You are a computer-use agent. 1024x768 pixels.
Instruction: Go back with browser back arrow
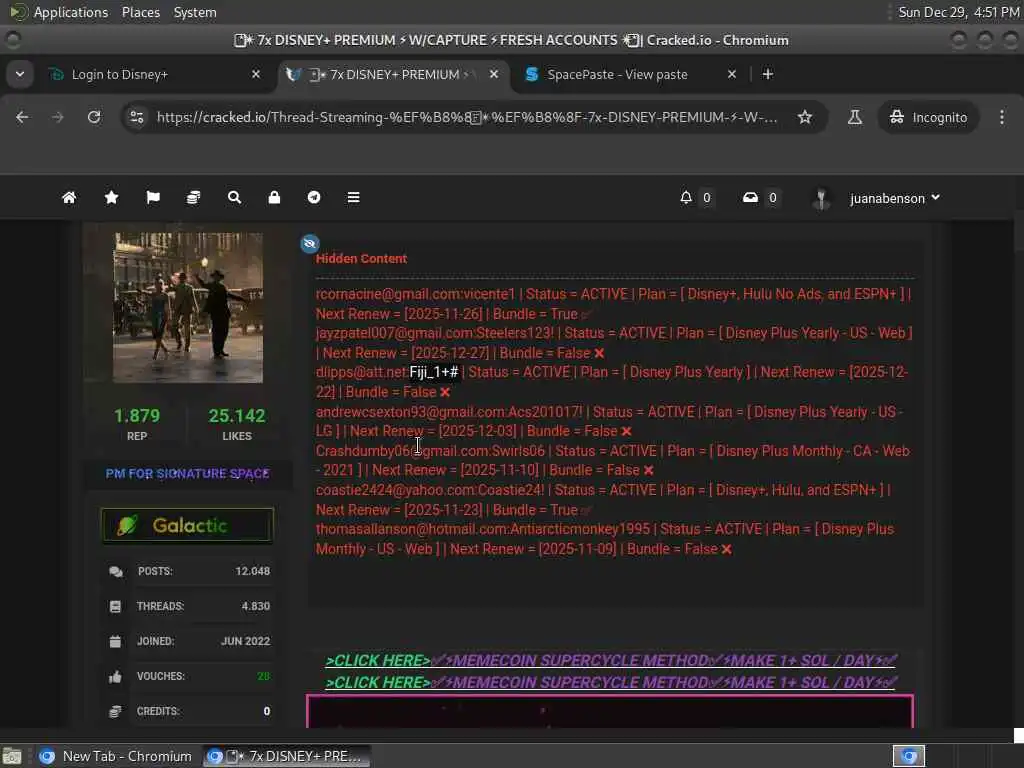22,117
